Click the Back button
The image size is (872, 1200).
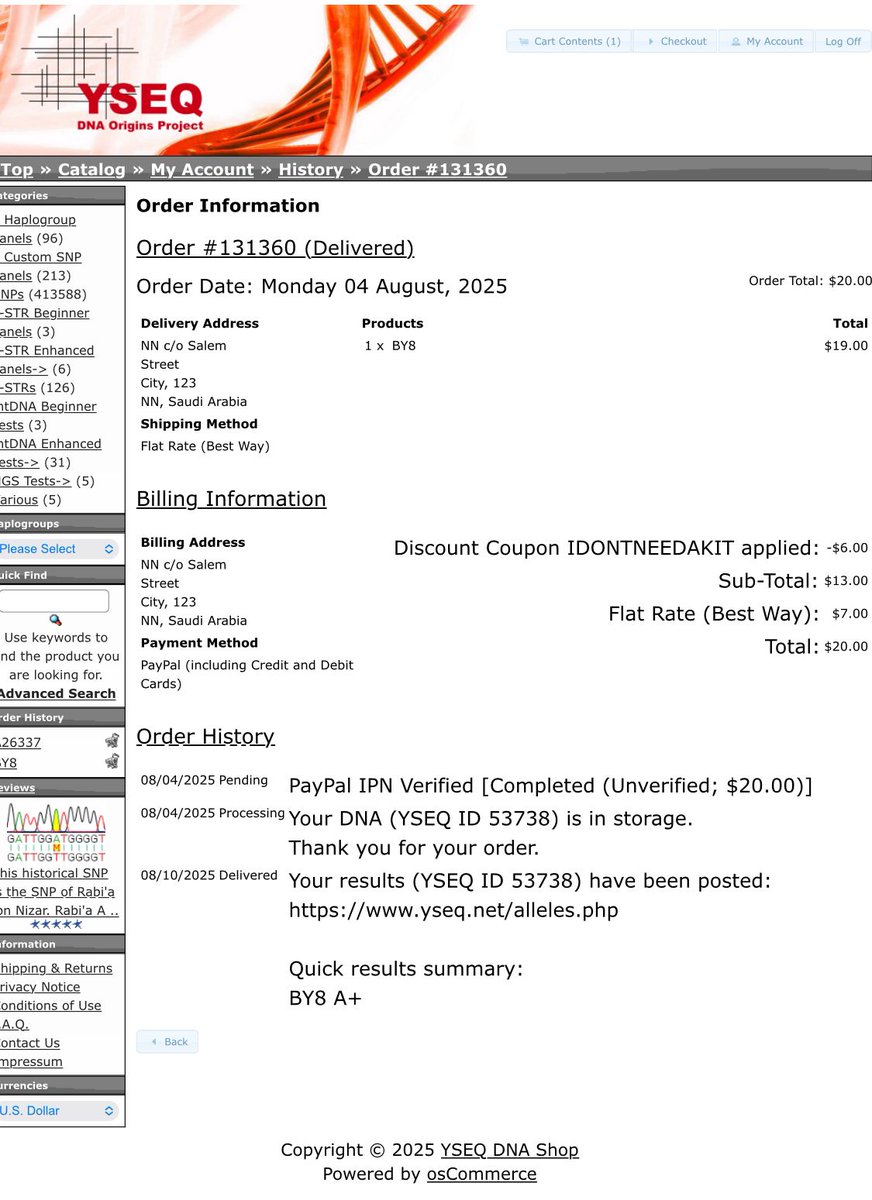tap(167, 1042)
